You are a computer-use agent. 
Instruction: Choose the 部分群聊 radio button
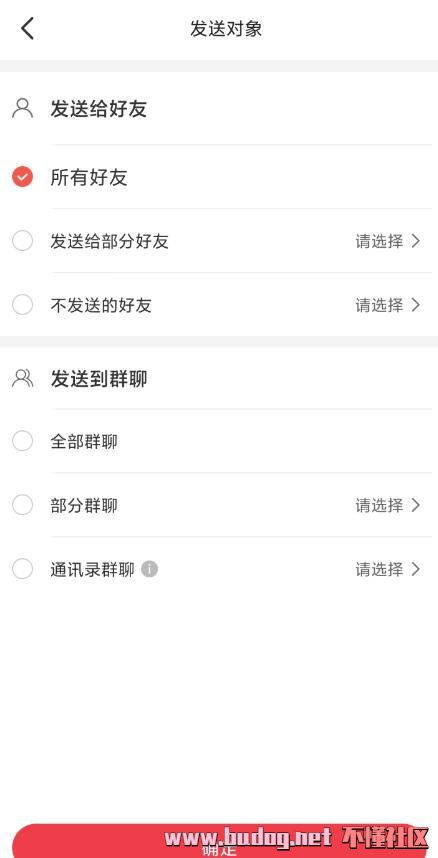22,505
